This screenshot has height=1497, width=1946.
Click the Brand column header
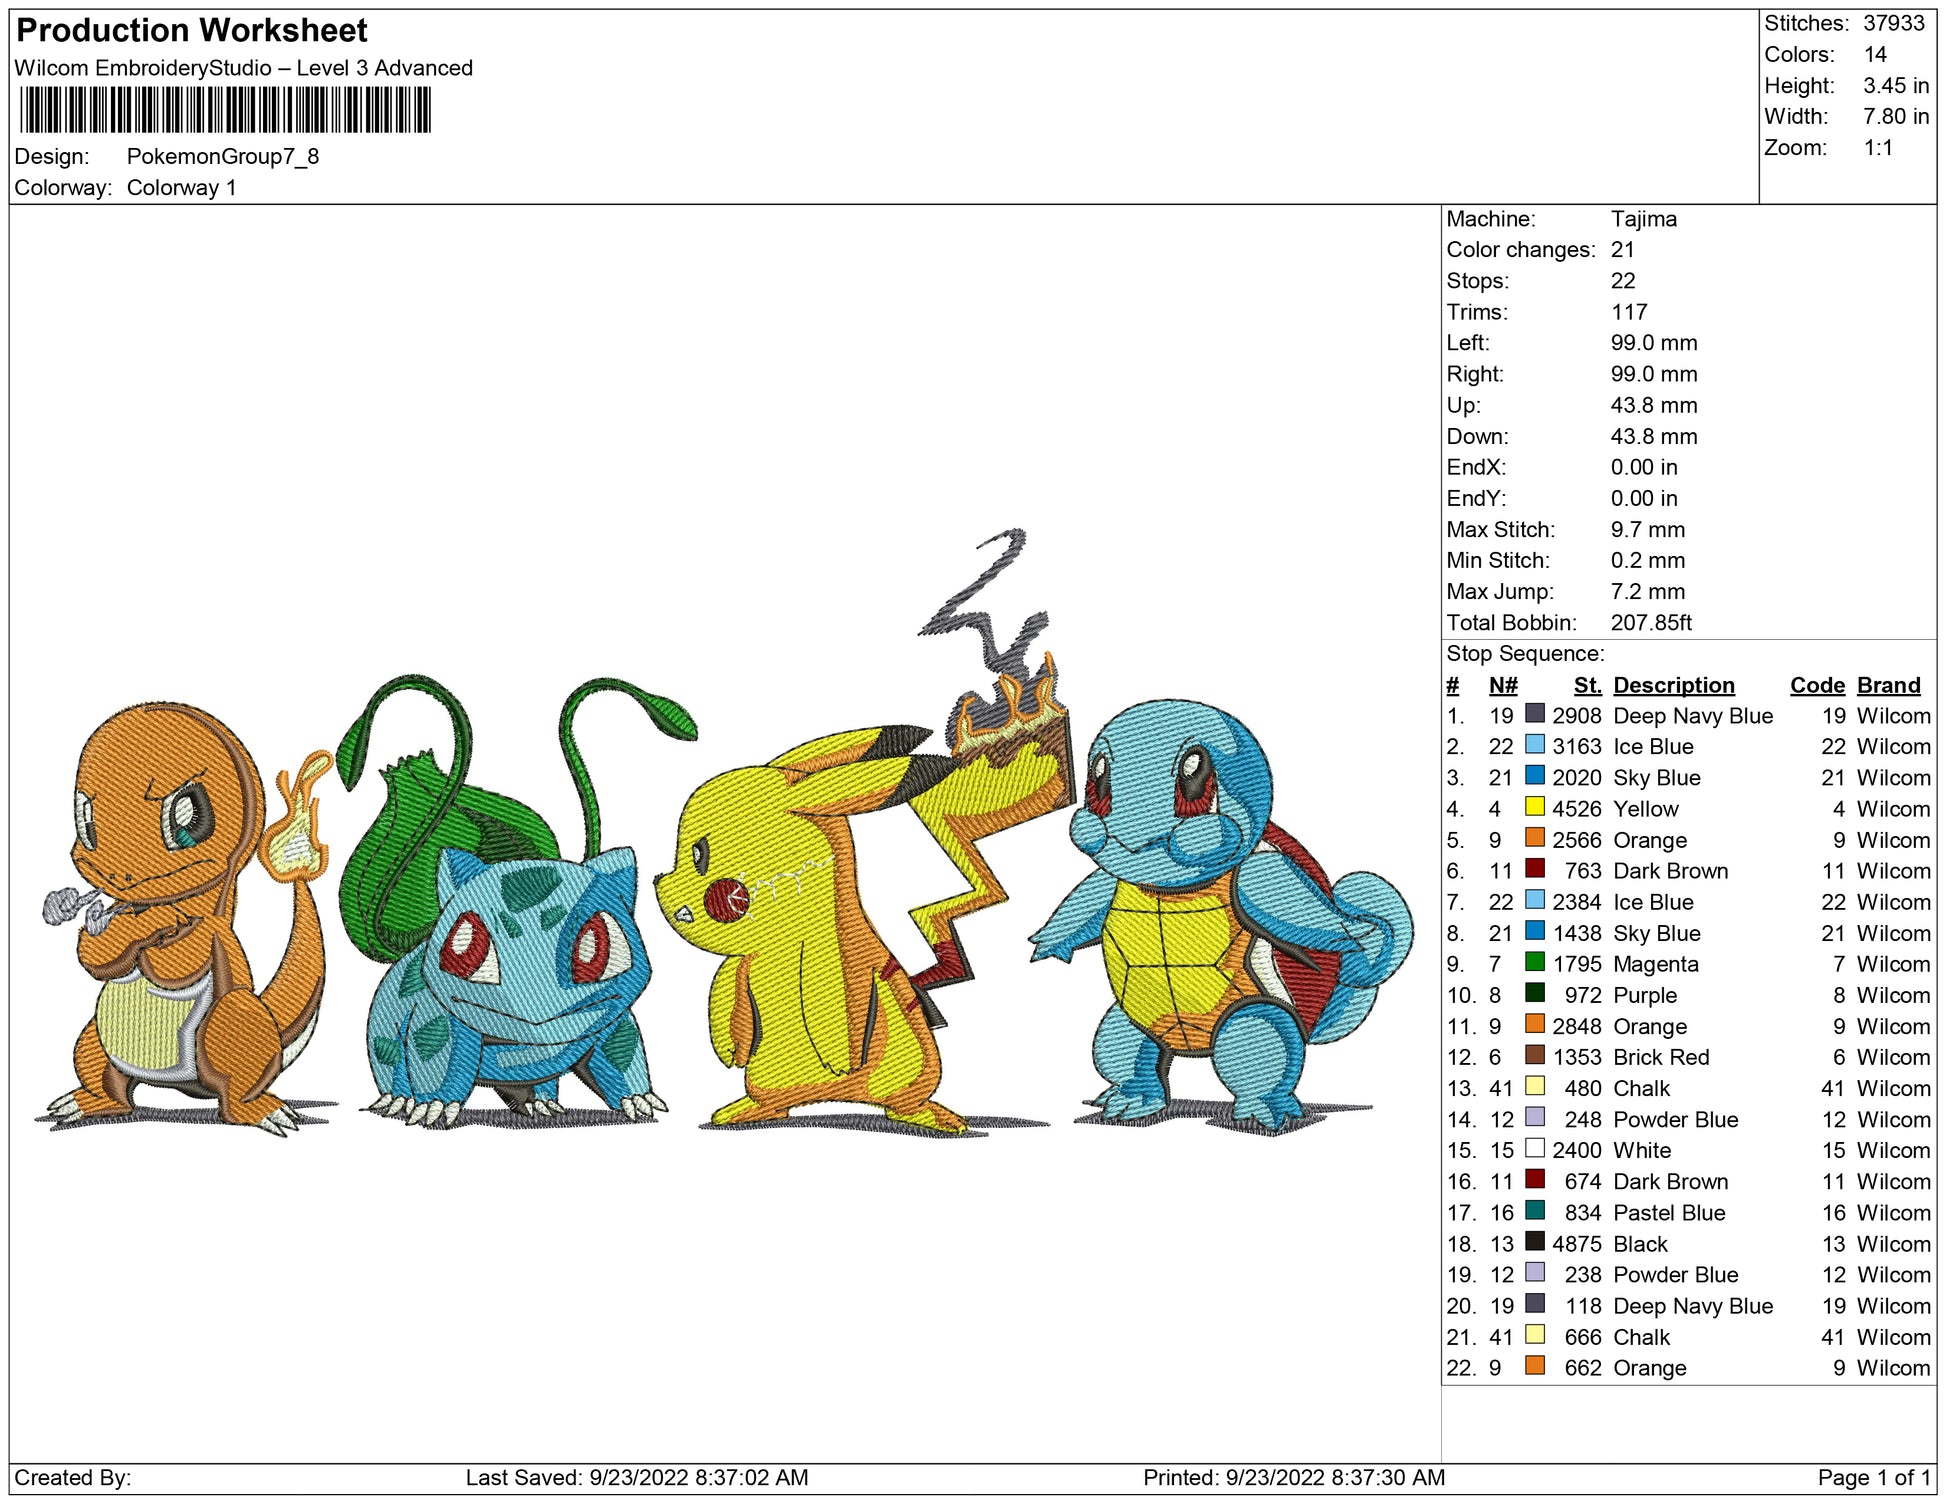click(x=1888, y=685)
